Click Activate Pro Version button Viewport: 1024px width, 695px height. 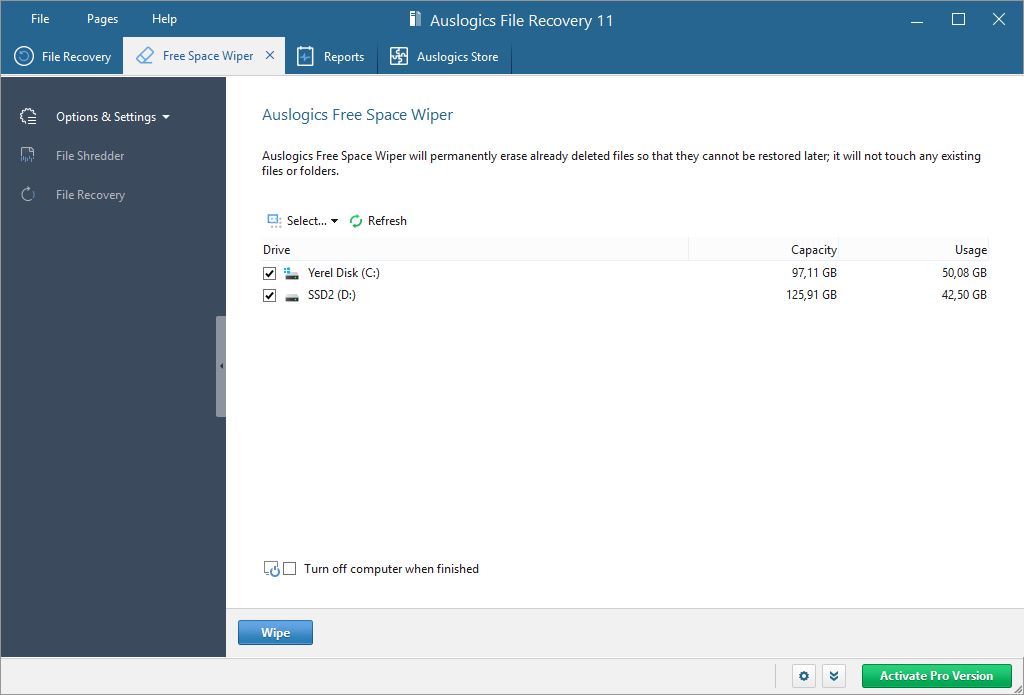pos(936,676)
